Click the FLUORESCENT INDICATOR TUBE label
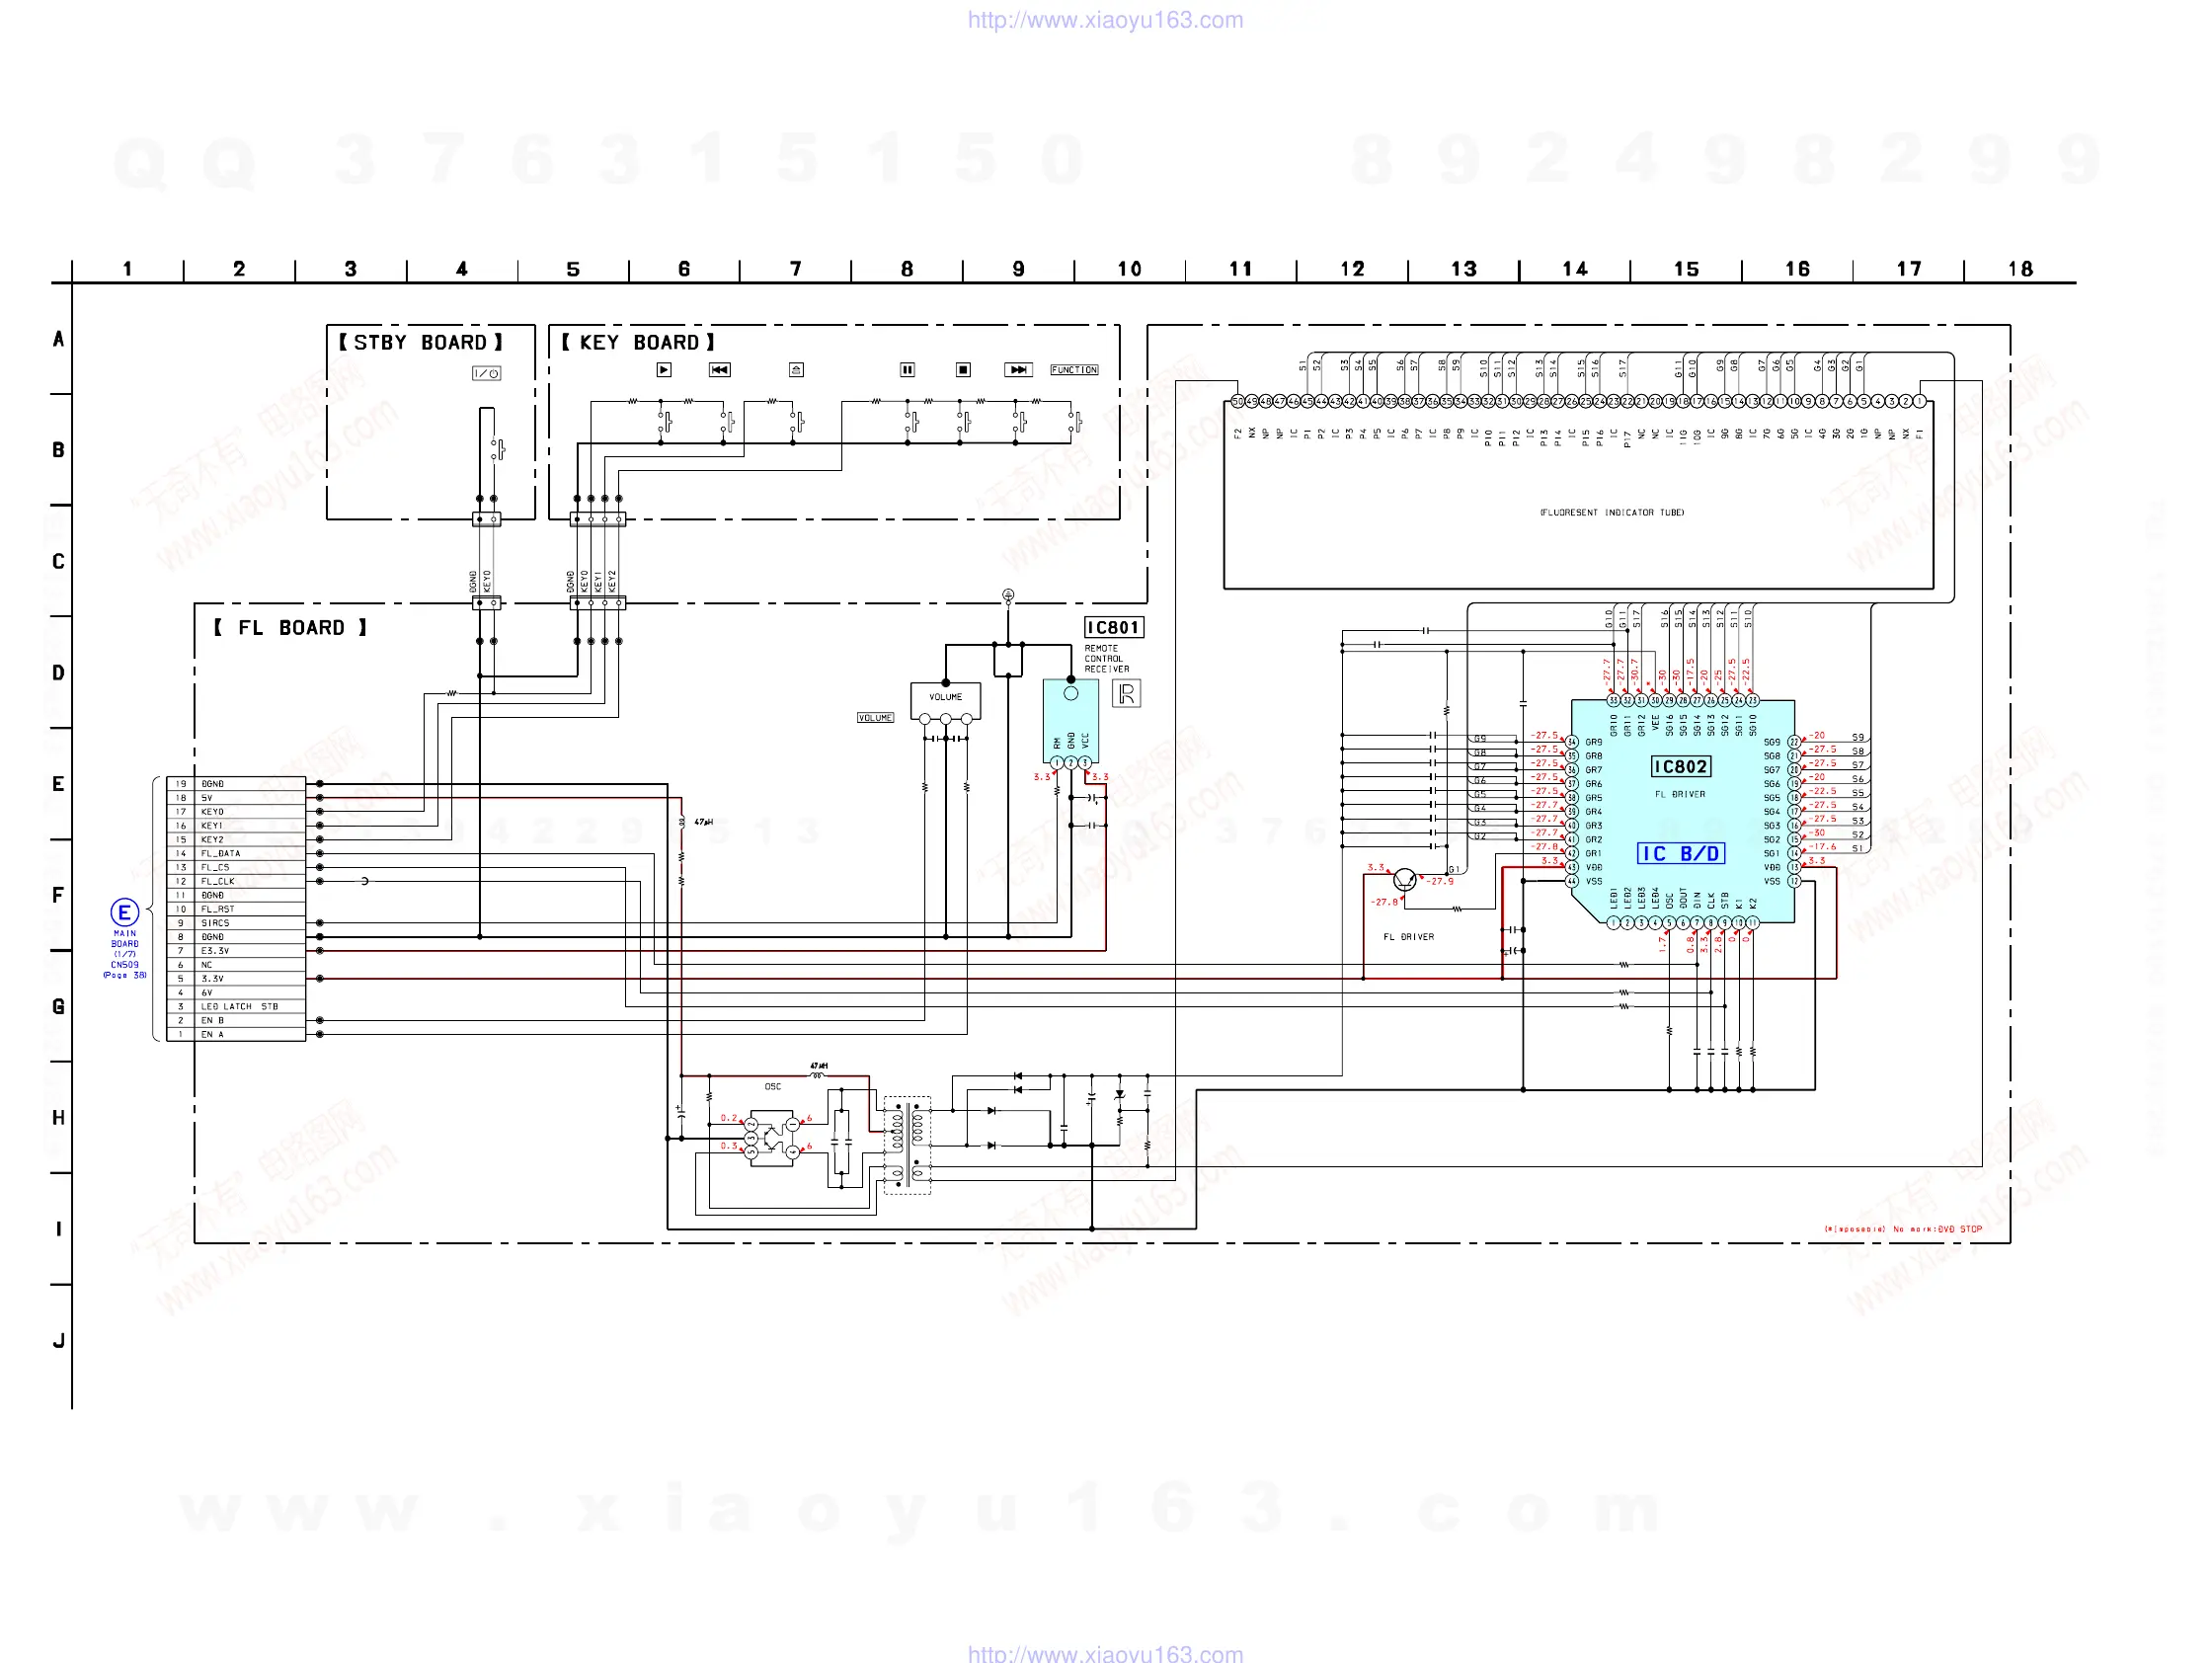The height and width of the screenshot is (1663, 2212). click(x=1611, y=512)
